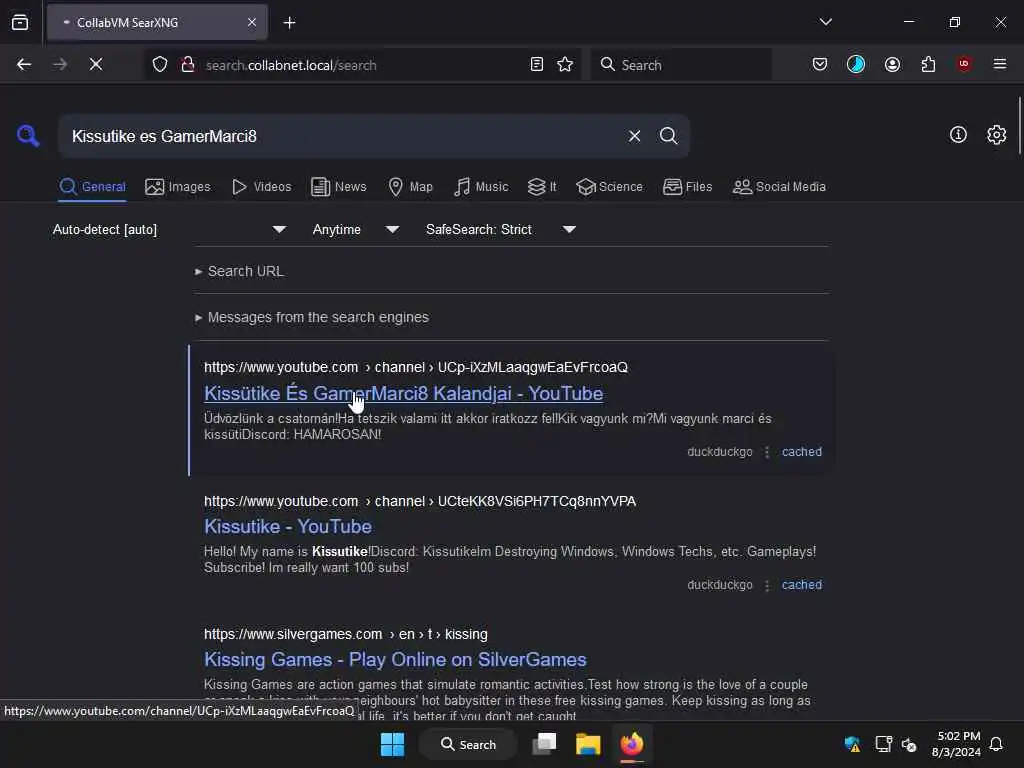Screen dimensions: 1024x768
Task: Switch to the Music category
Action: coord(481,187)
